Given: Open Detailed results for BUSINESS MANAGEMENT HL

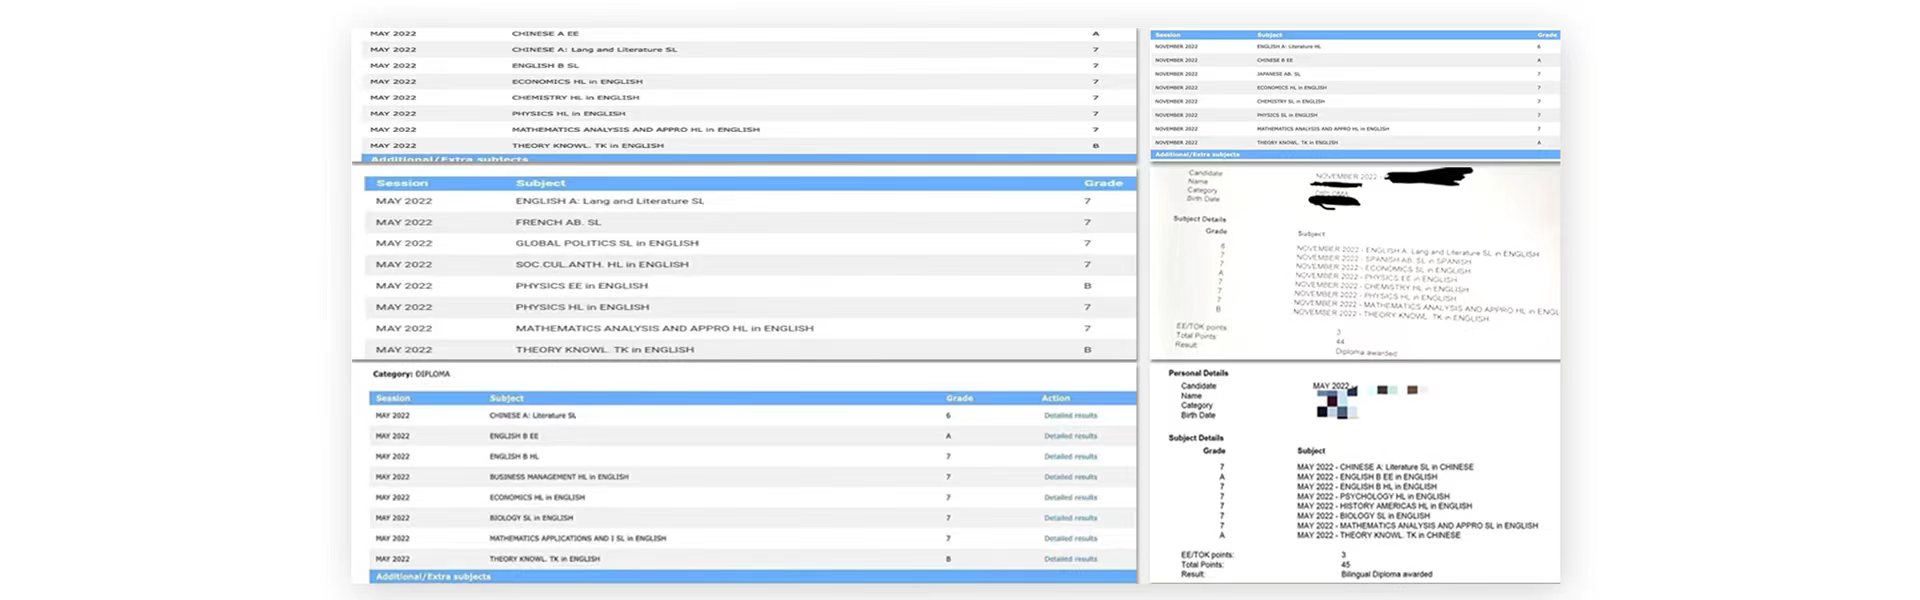Looking at the screenshot, I should 1070,477.
